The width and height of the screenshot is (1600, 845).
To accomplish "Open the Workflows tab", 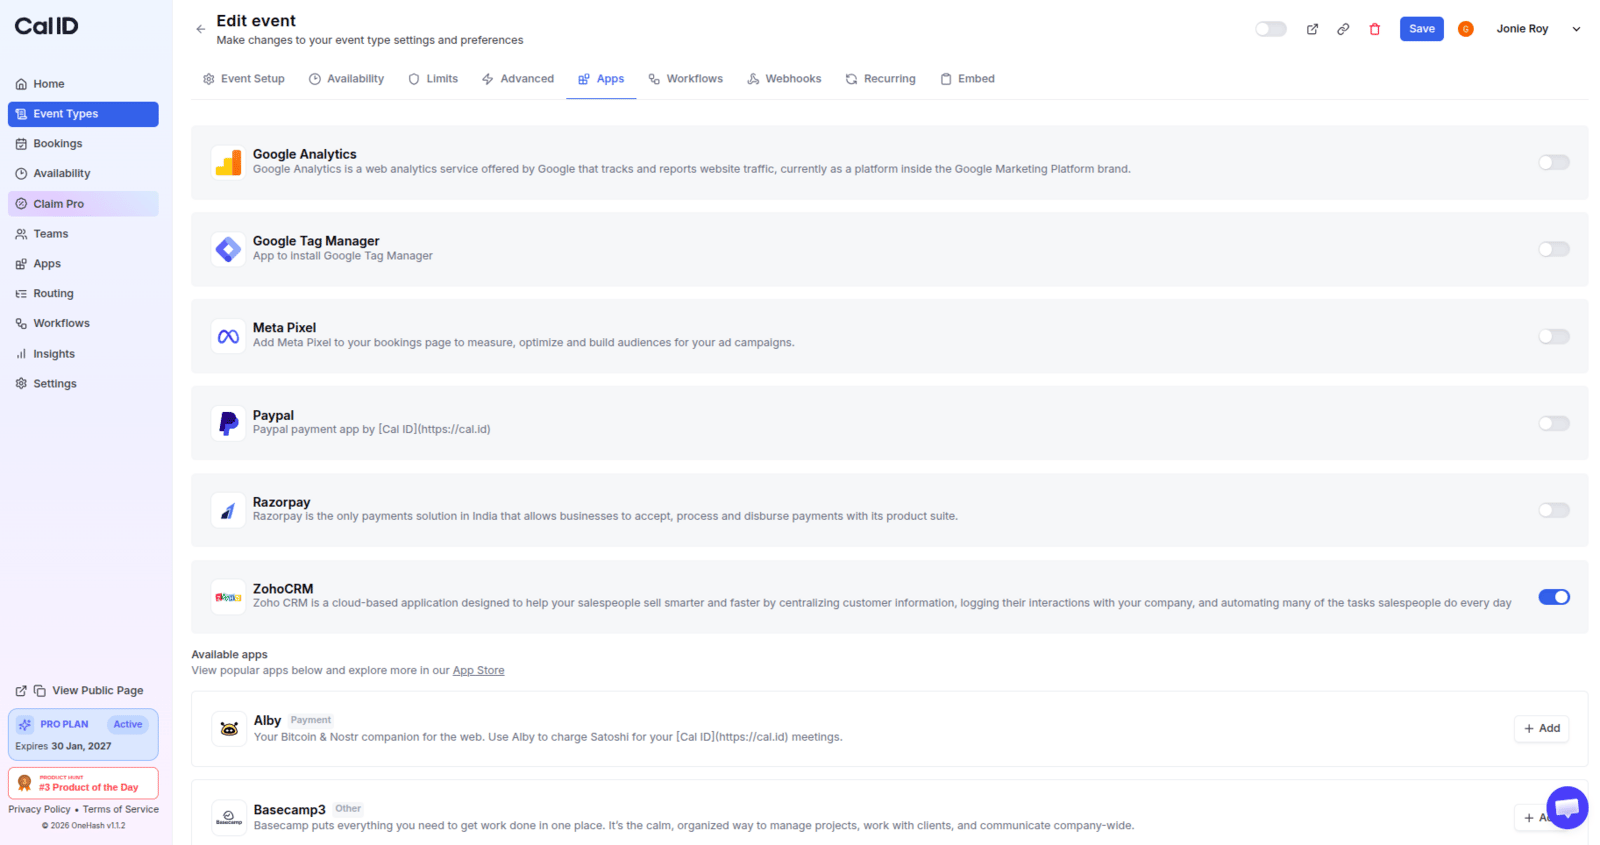I will click(685, 79).
